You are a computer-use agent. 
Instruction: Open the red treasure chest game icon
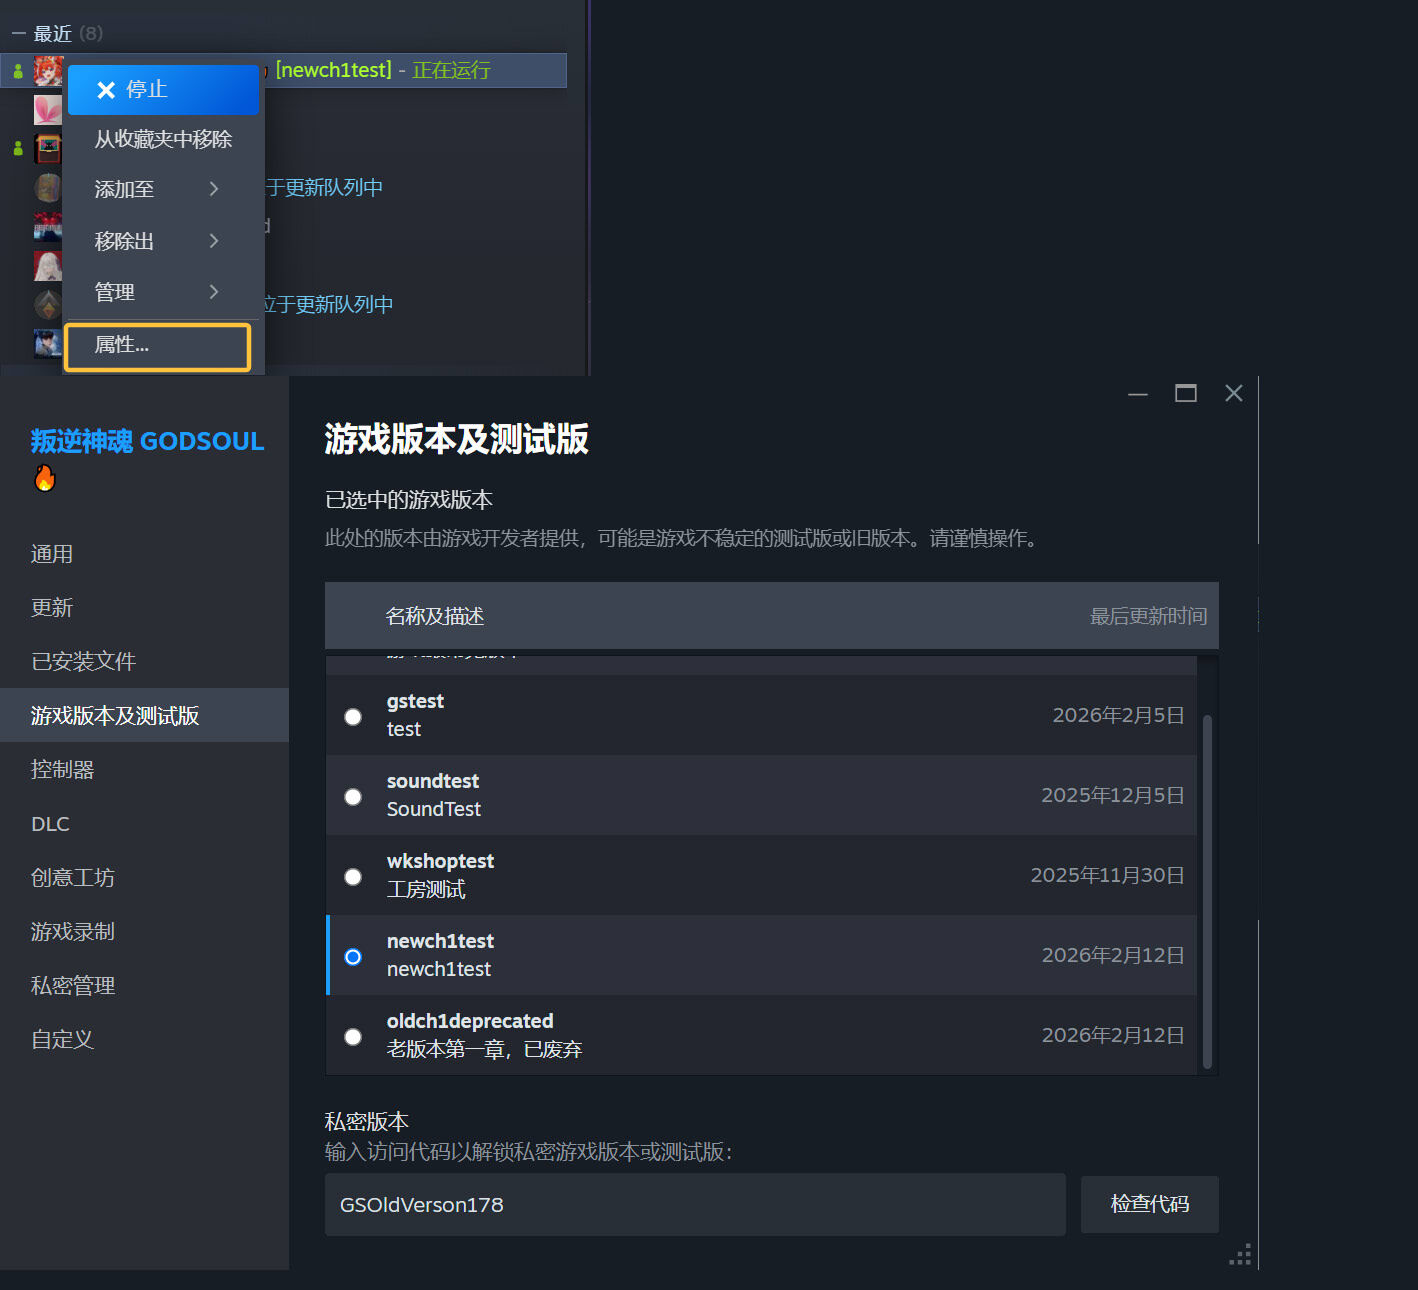pos(48,148)
